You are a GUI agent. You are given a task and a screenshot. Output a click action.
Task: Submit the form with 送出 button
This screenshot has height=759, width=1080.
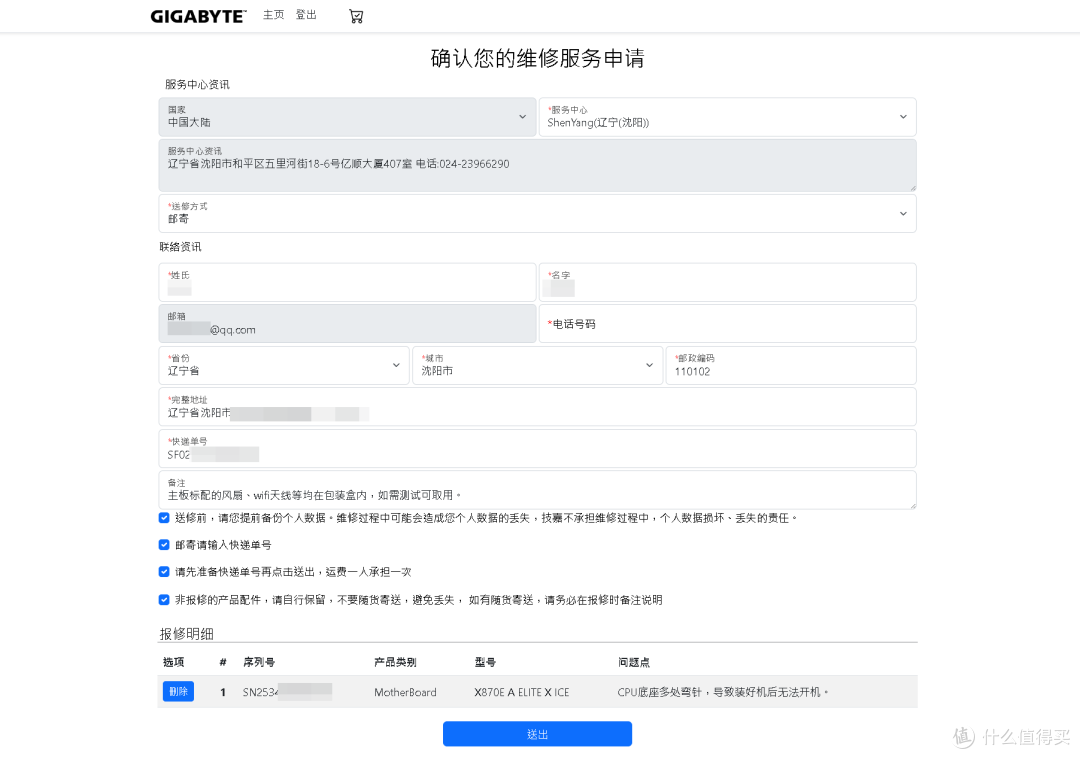point(537,734)
